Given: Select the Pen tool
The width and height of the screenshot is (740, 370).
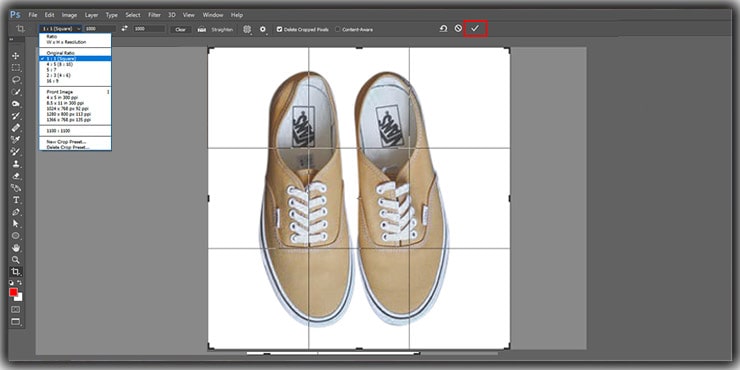Looking at the screenshot, I should (x=16, y=212).
